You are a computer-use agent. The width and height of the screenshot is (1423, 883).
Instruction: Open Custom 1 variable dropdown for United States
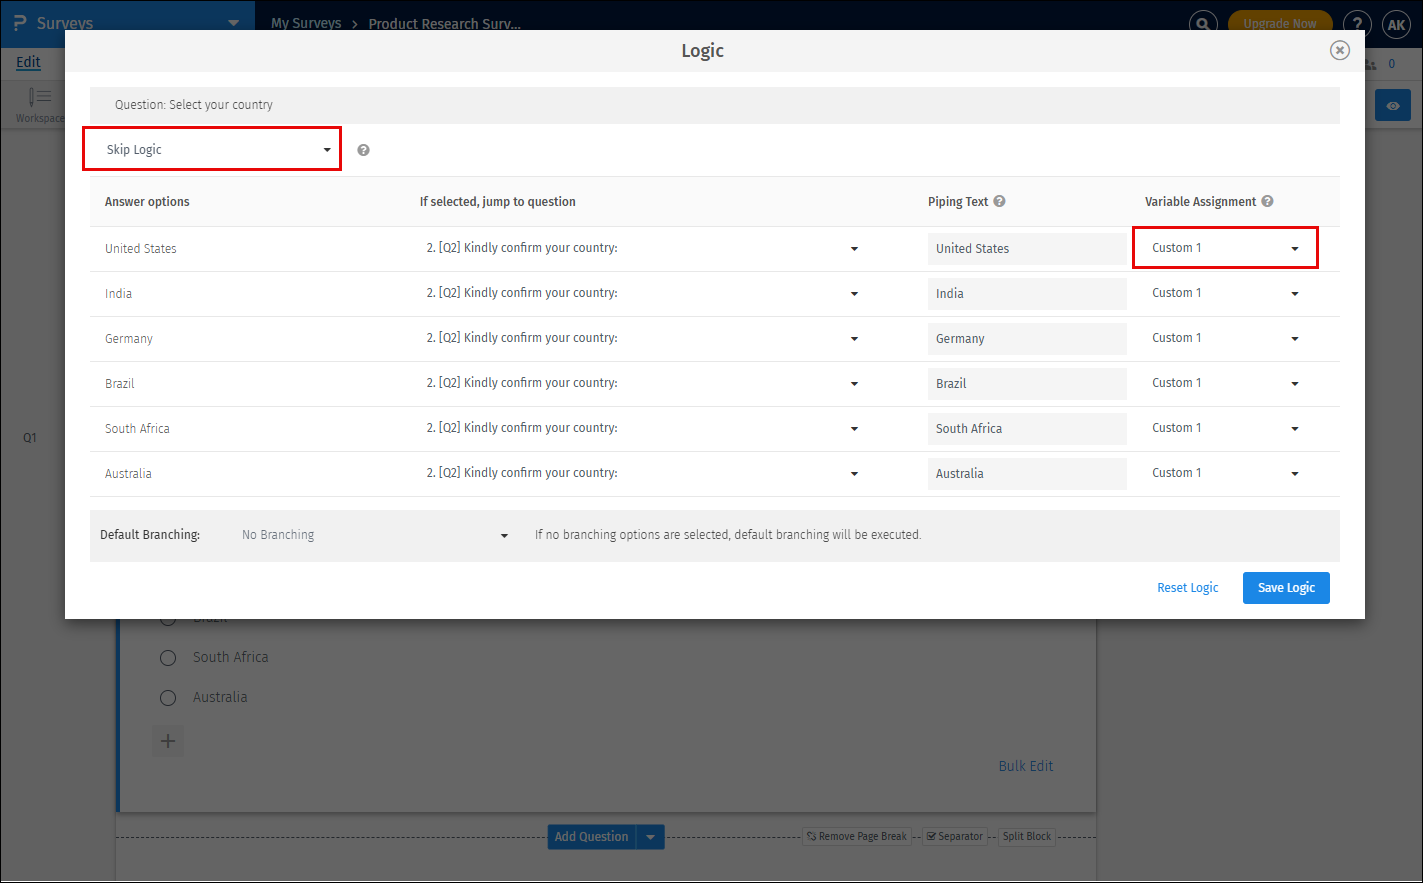[x=1224, y=247]
